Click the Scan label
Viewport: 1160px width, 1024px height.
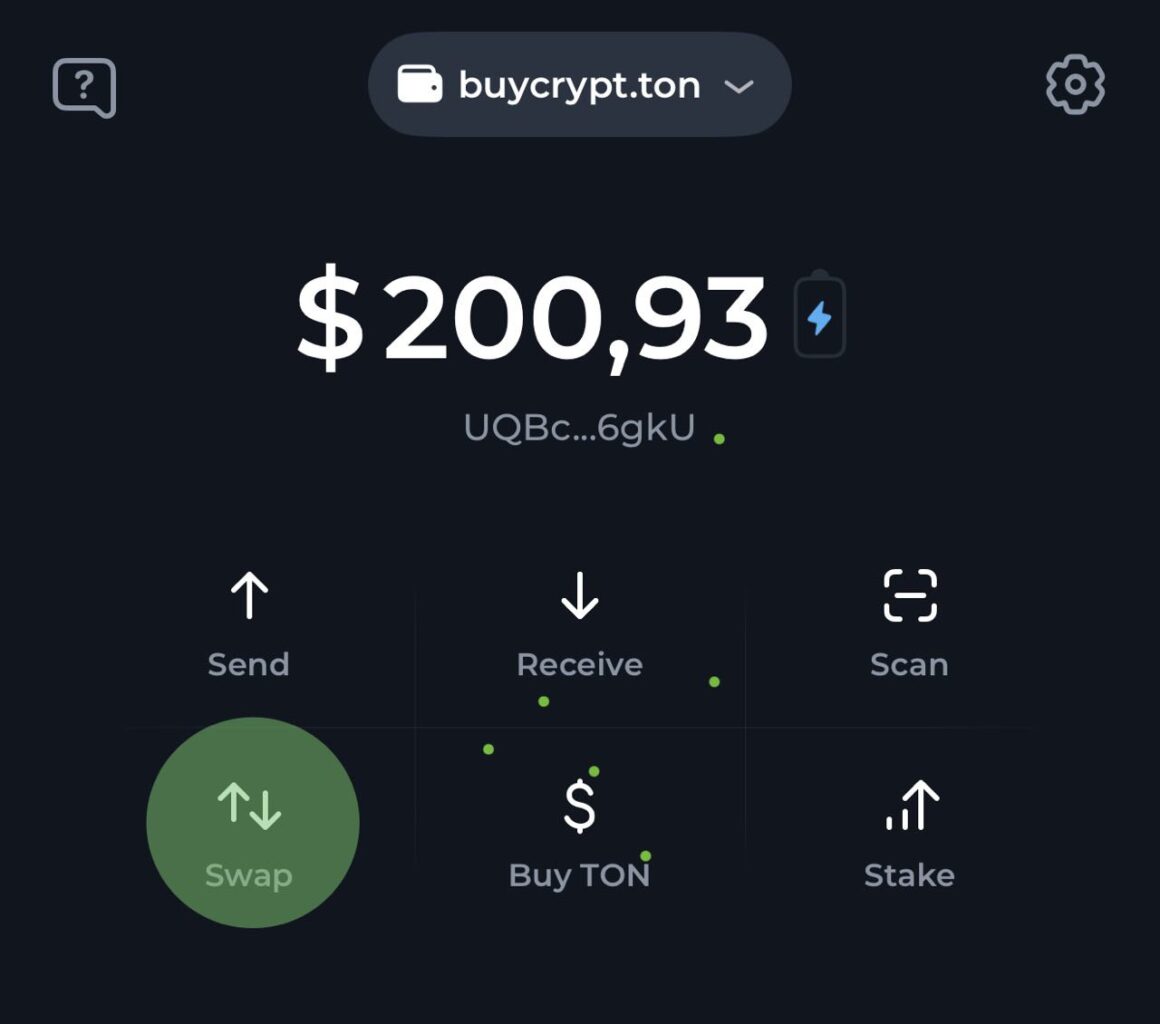[x=909, y=665]
